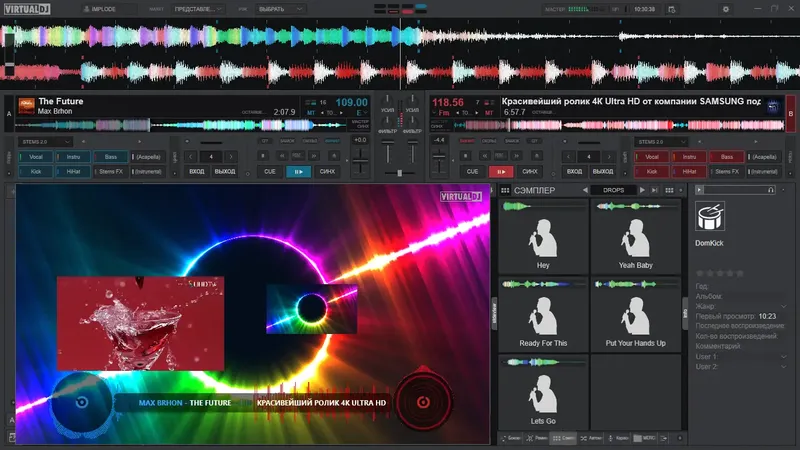Open STEMS 2.0 dropdown on deck A
The height and width of the screenshot is (450, 800).
[45, 142]
